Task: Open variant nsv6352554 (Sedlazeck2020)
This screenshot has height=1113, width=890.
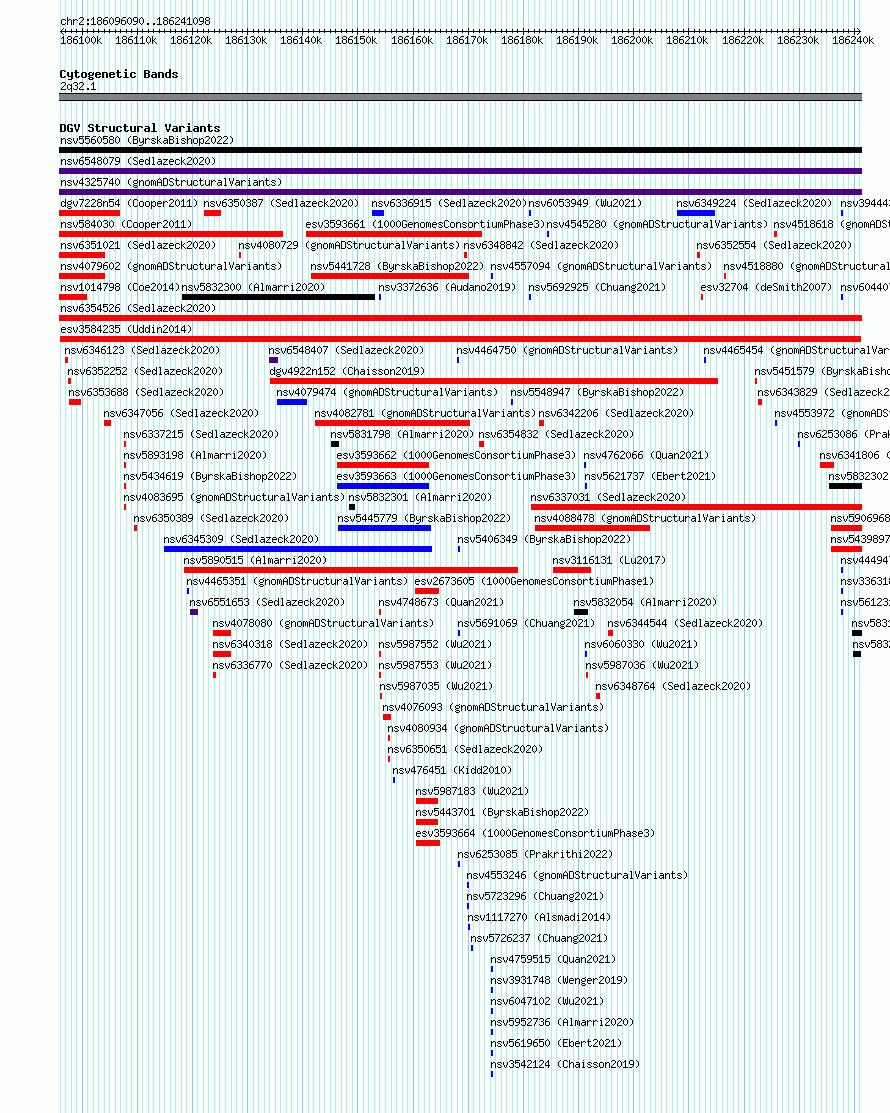Action: (x=774, y=245)
